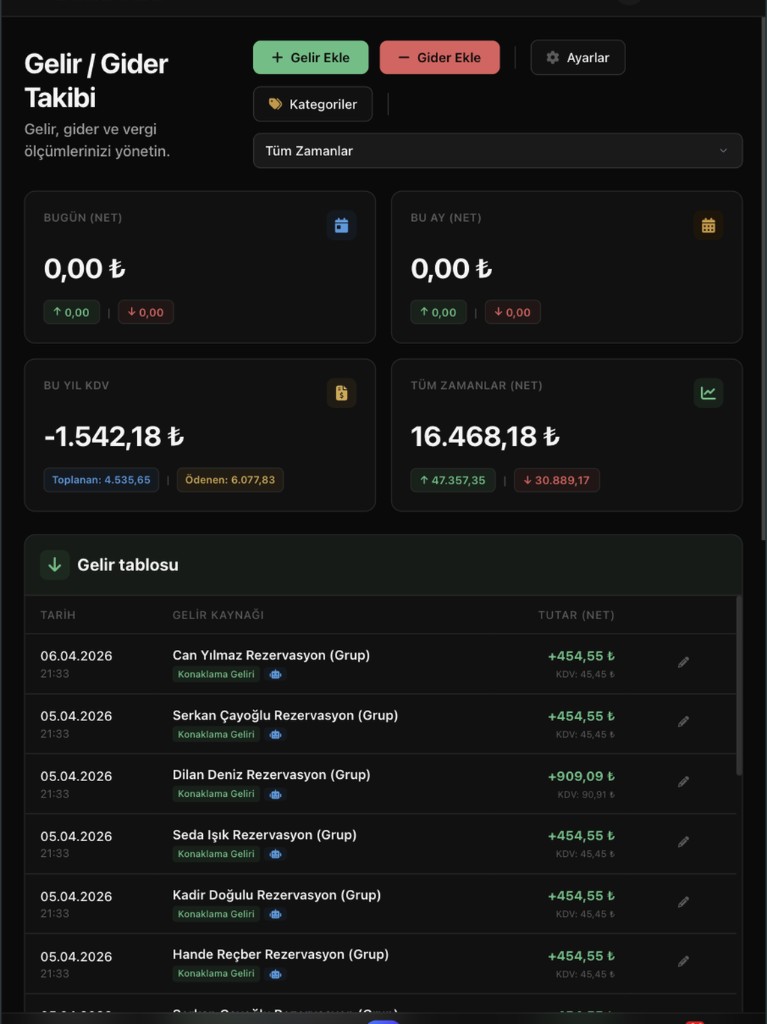Click the income table vertical scrollbar

click(739, 686)
